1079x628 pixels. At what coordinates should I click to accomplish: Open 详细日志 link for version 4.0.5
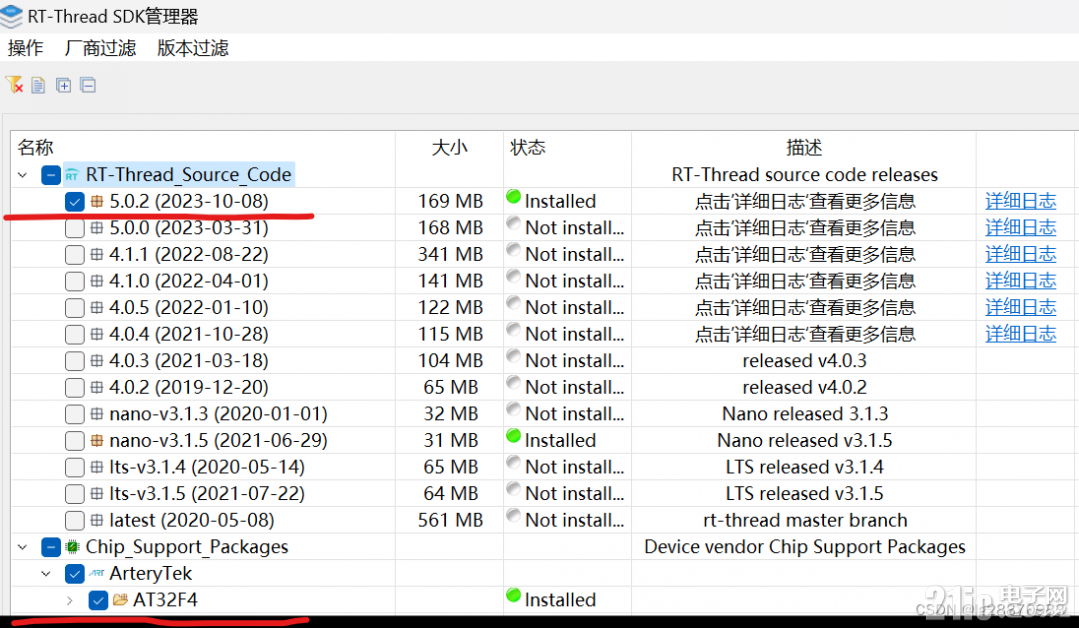coord(1021,307)
